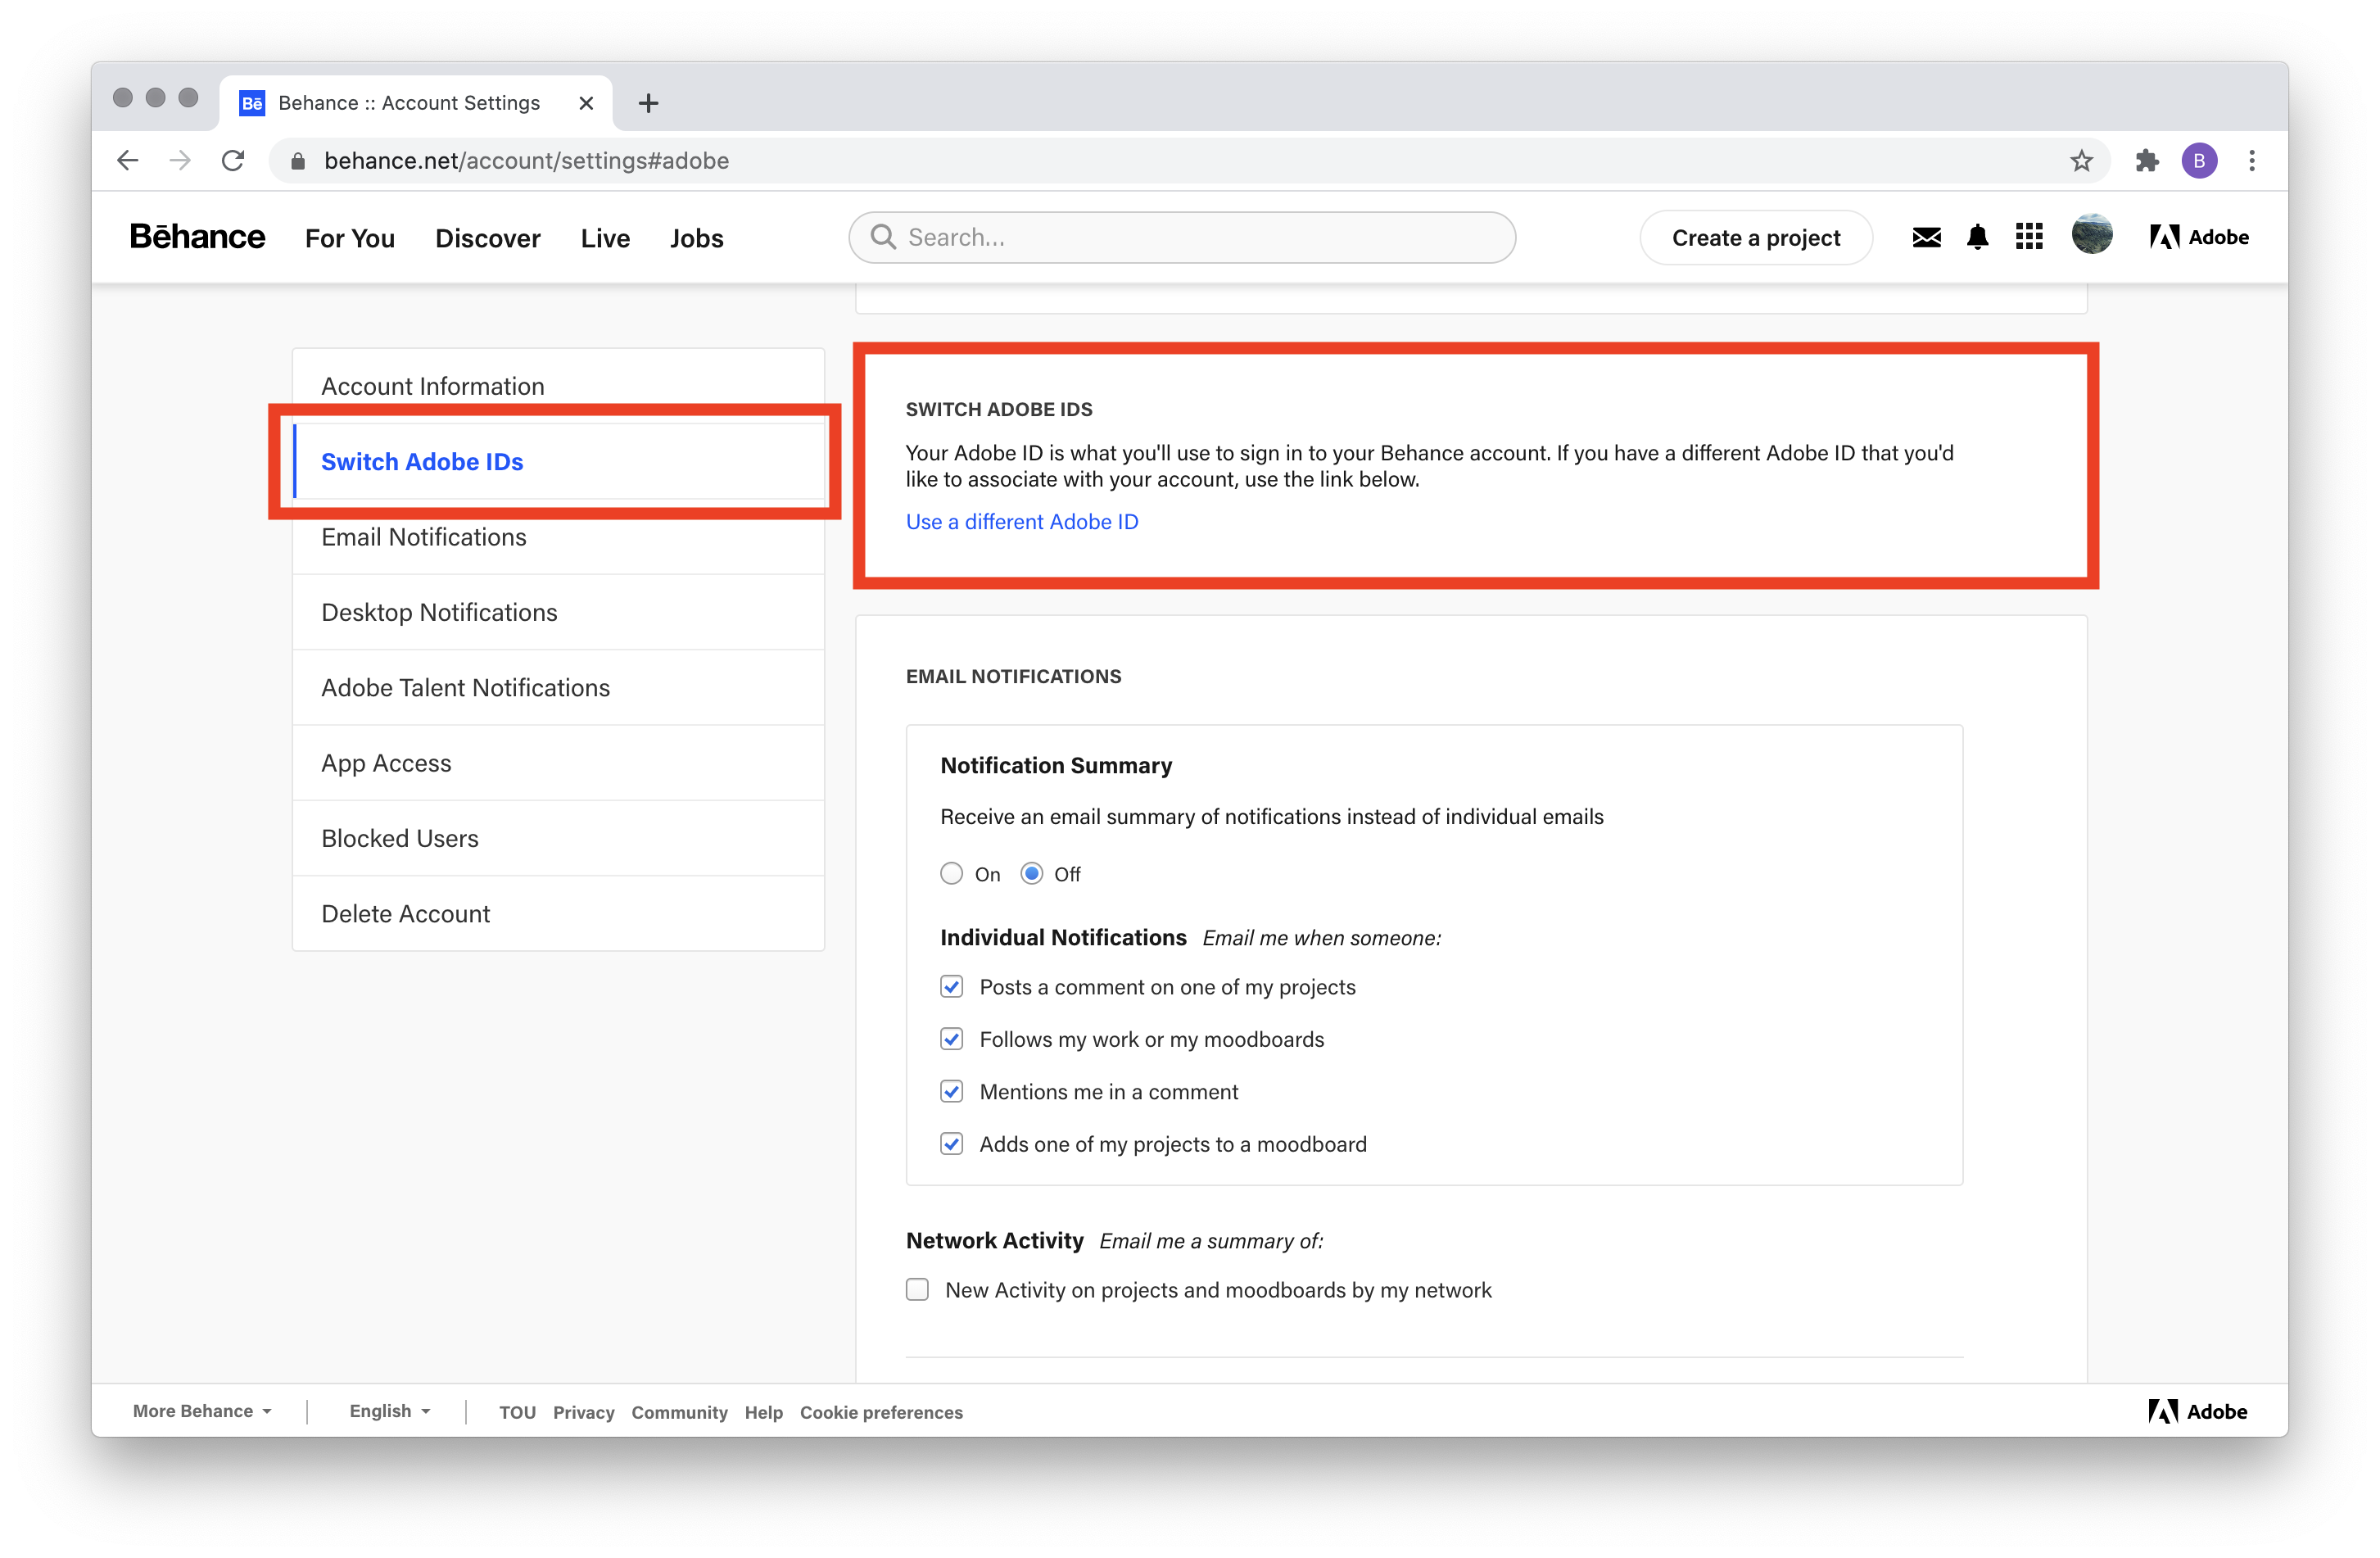Click the browser forward arrow

coord(180,160)
